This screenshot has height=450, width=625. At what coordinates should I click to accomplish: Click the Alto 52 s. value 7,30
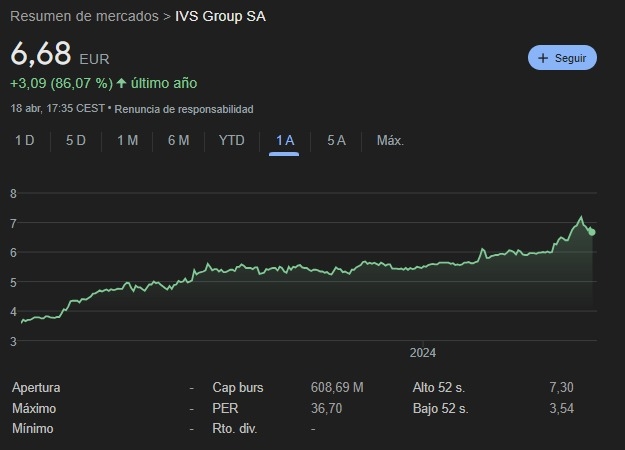(x=562, y=387)
